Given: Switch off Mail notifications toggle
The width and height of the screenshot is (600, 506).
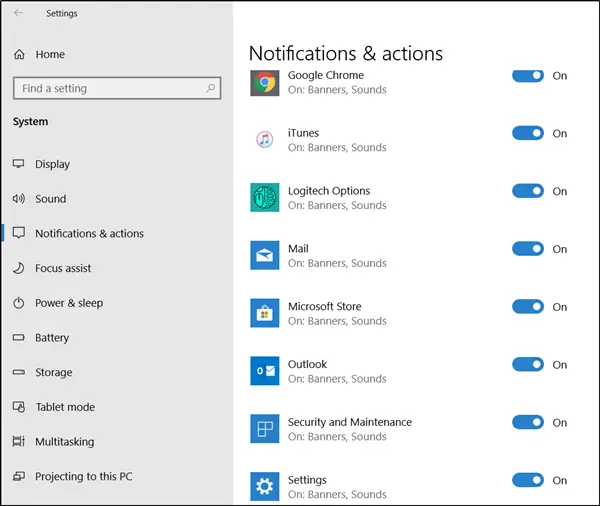Looking at the screenshot, I should [x=528, y=249].
